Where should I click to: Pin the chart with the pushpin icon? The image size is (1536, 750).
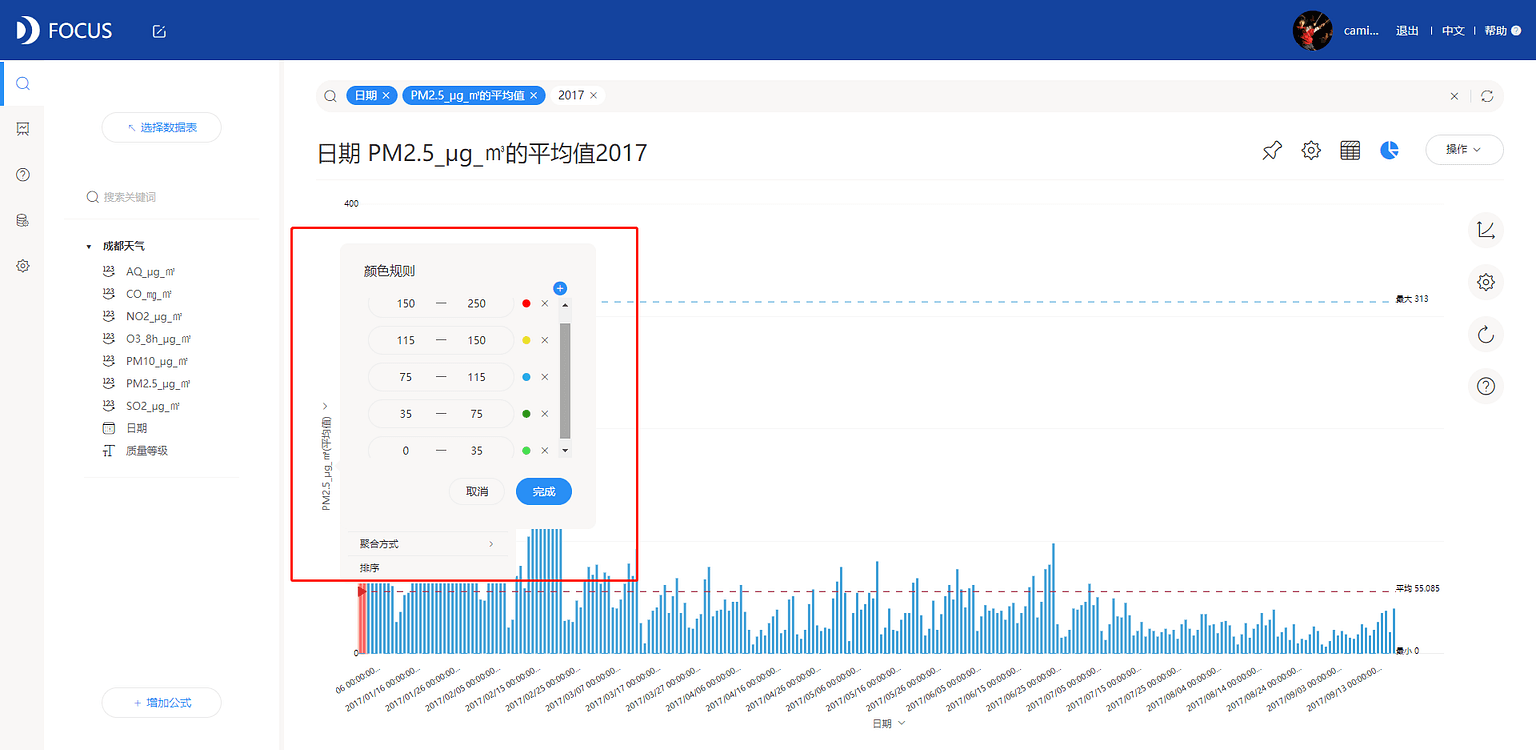[x=1271, y=151]
